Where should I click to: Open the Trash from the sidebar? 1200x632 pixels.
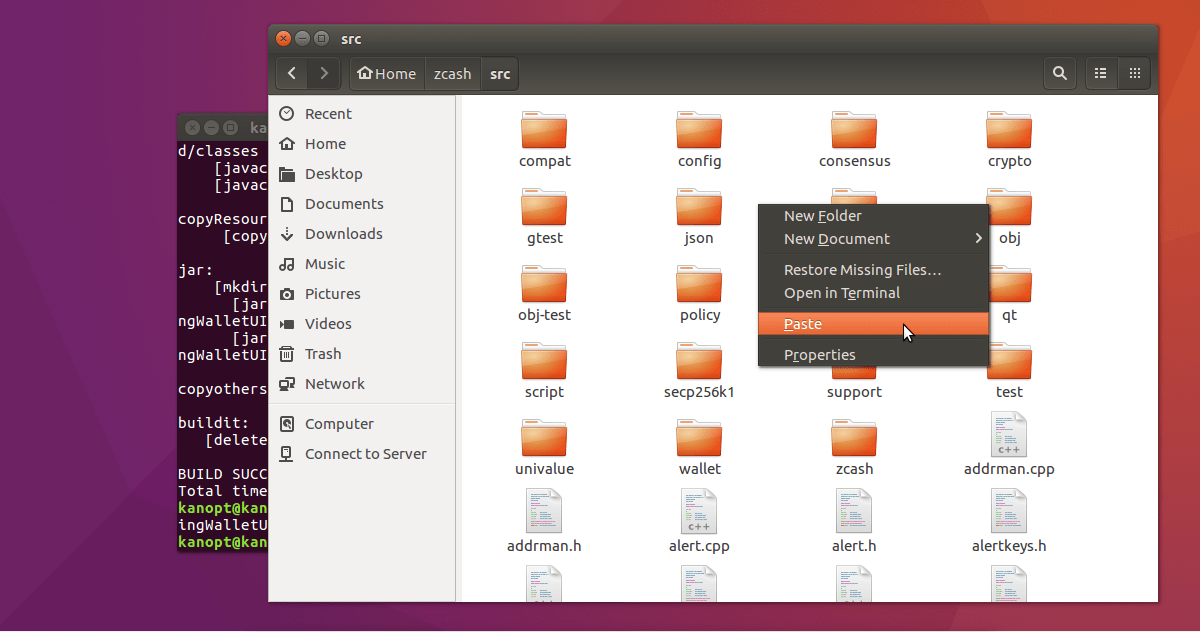coord(322,354)
